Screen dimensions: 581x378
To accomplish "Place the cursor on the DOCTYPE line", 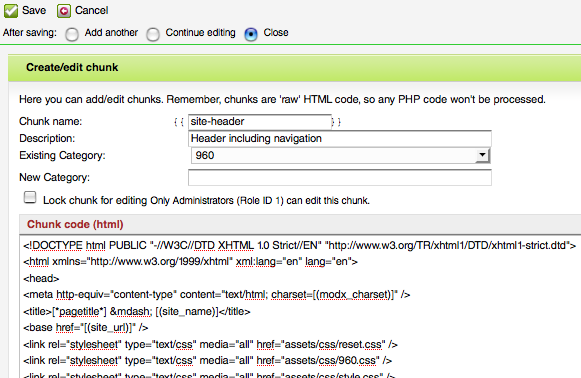I will pos(299,245).
